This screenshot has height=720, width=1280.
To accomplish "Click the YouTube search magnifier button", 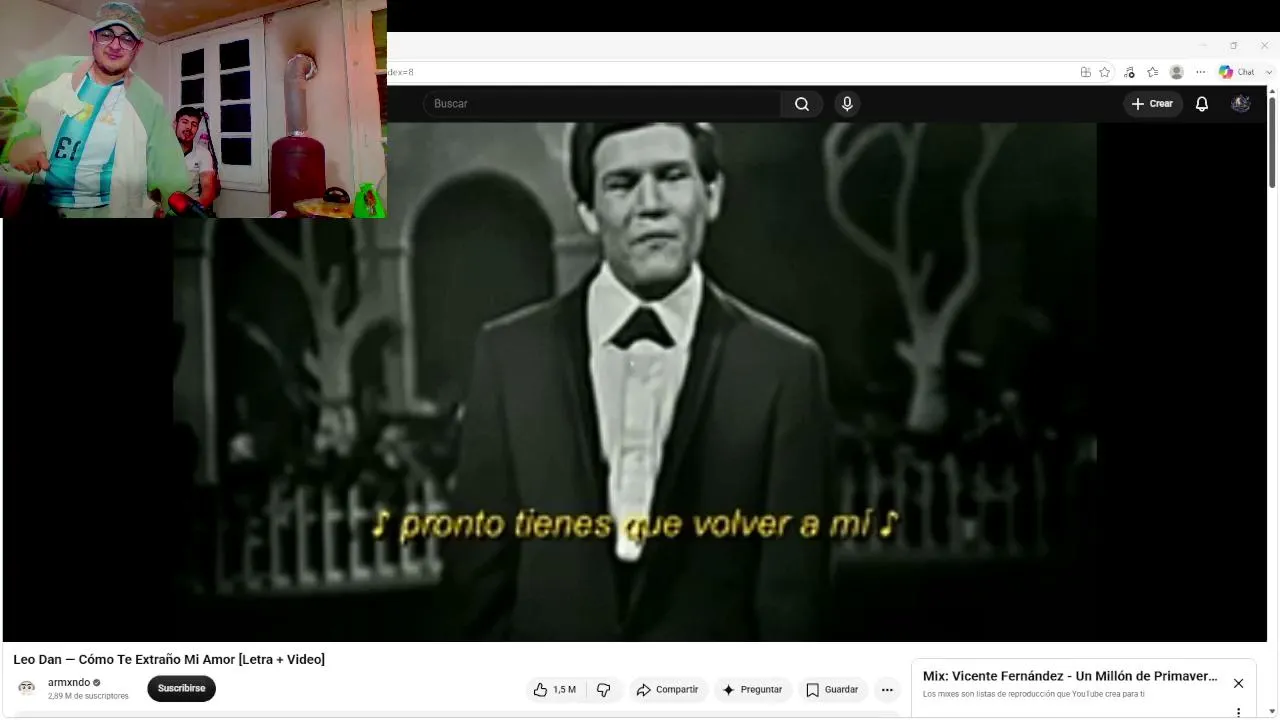I will pyautogui.click(x=802, y=104).
